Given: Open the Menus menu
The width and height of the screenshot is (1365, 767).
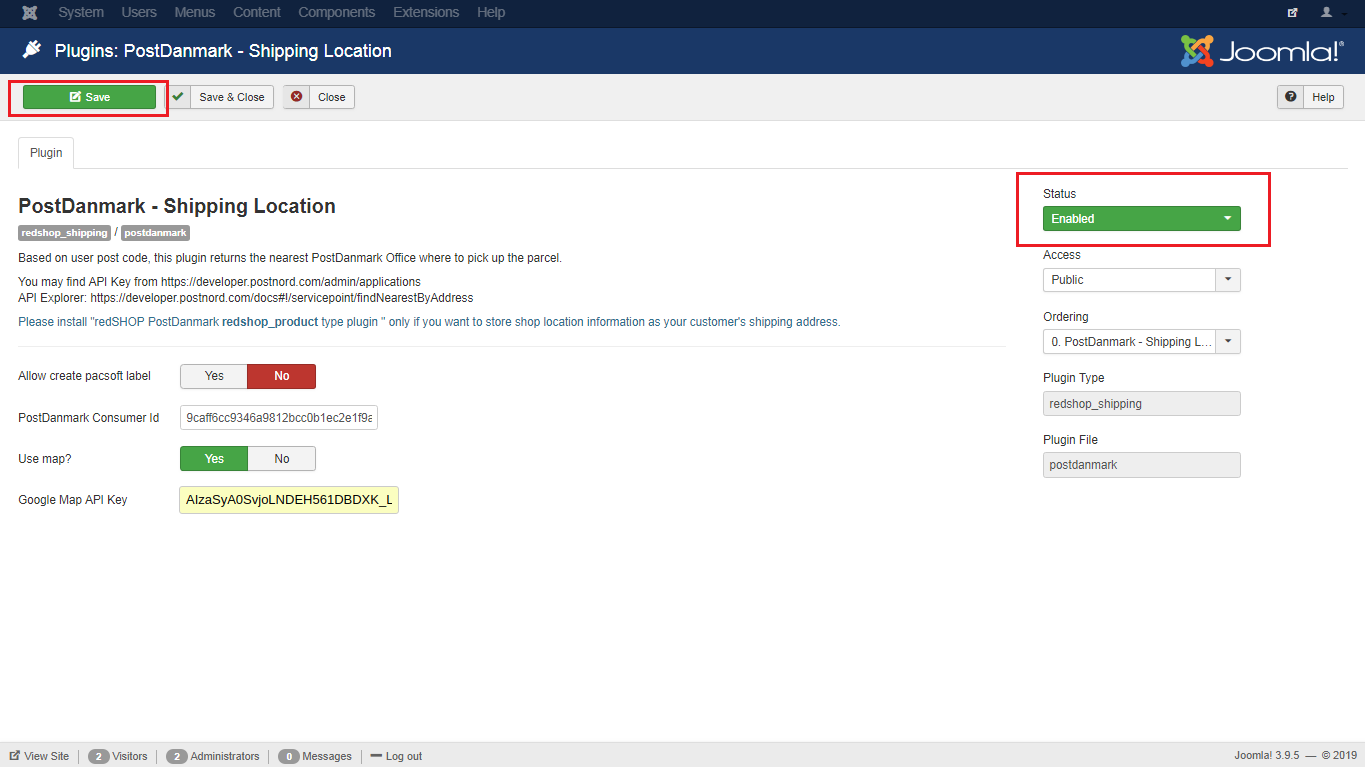Looking at the screenshot, I should click(194, 13).
